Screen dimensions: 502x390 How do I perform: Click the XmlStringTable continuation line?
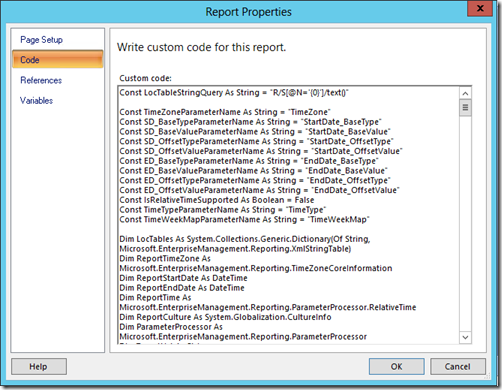[x=235, y=249]
